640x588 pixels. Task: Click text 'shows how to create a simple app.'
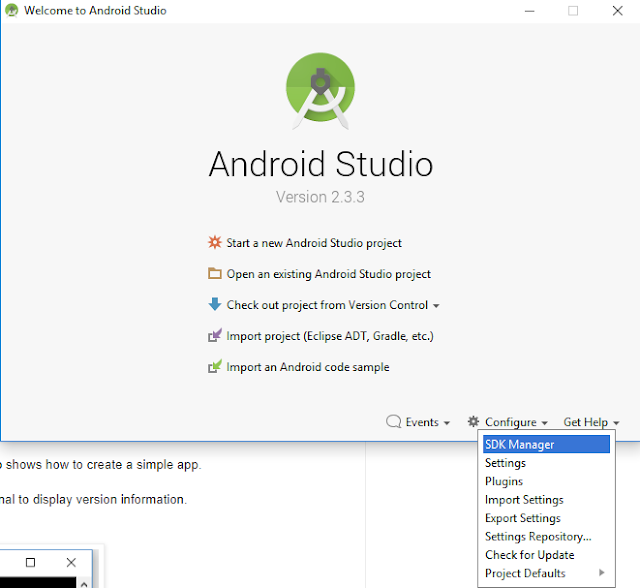pos(103,465)
